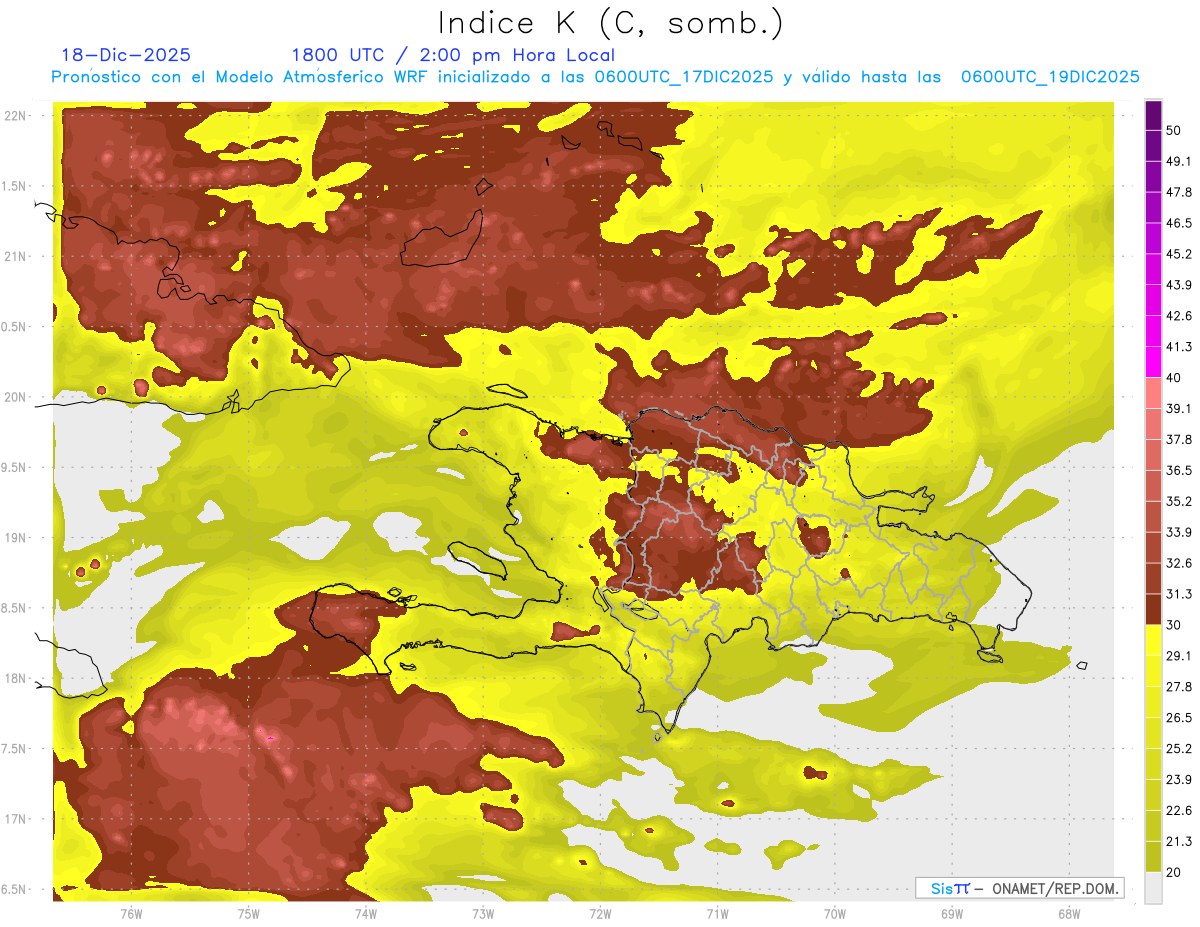The image size is (1200, 927).
Task: Click longitude axis label "69W"
Action: (x=952, y=914)
